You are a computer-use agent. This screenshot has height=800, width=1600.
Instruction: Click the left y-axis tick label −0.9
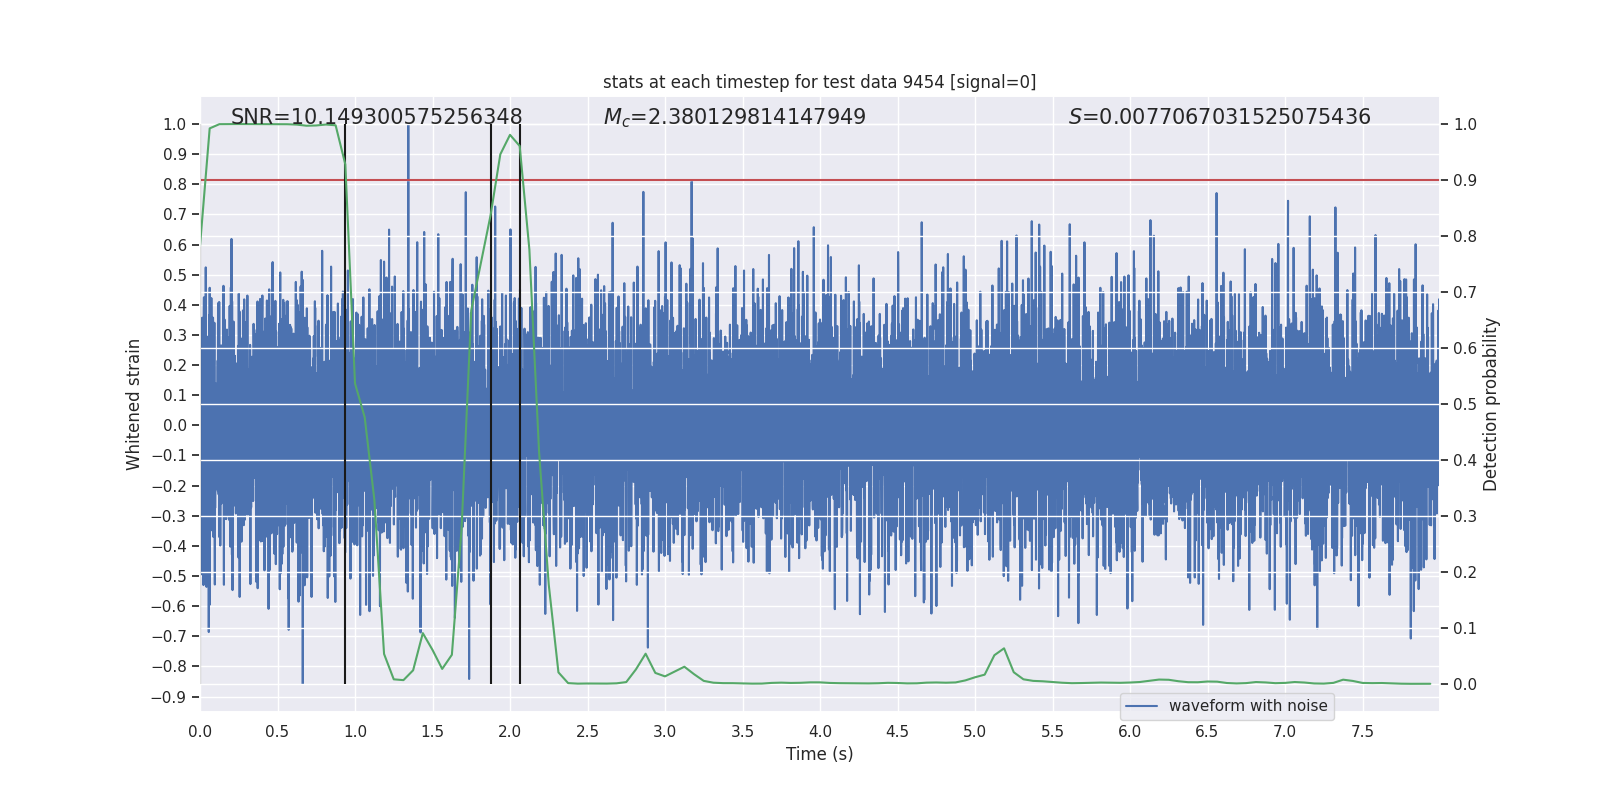coord(168,697)
